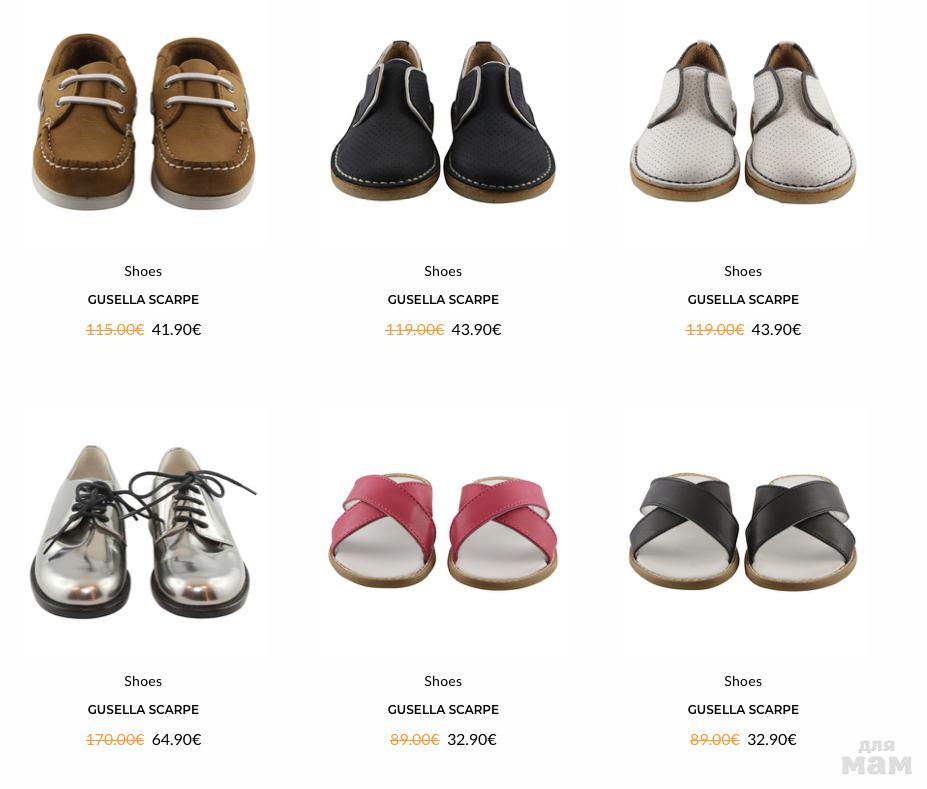Open the white perforated slip-on shoes image
Image resolution: width=927 pixels, height=789 pixels.
(743, 121)
